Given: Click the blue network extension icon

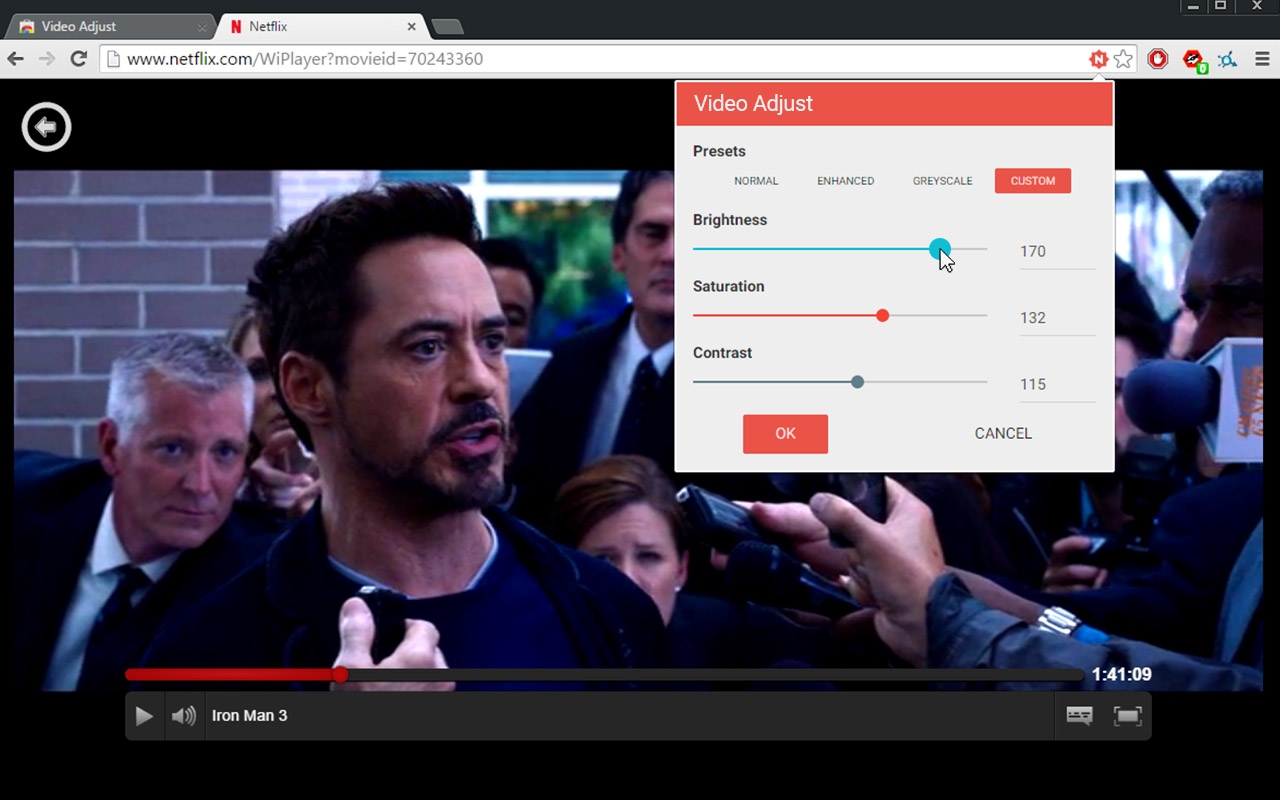Looking at the screenshot, I should tap(1228, 59).
